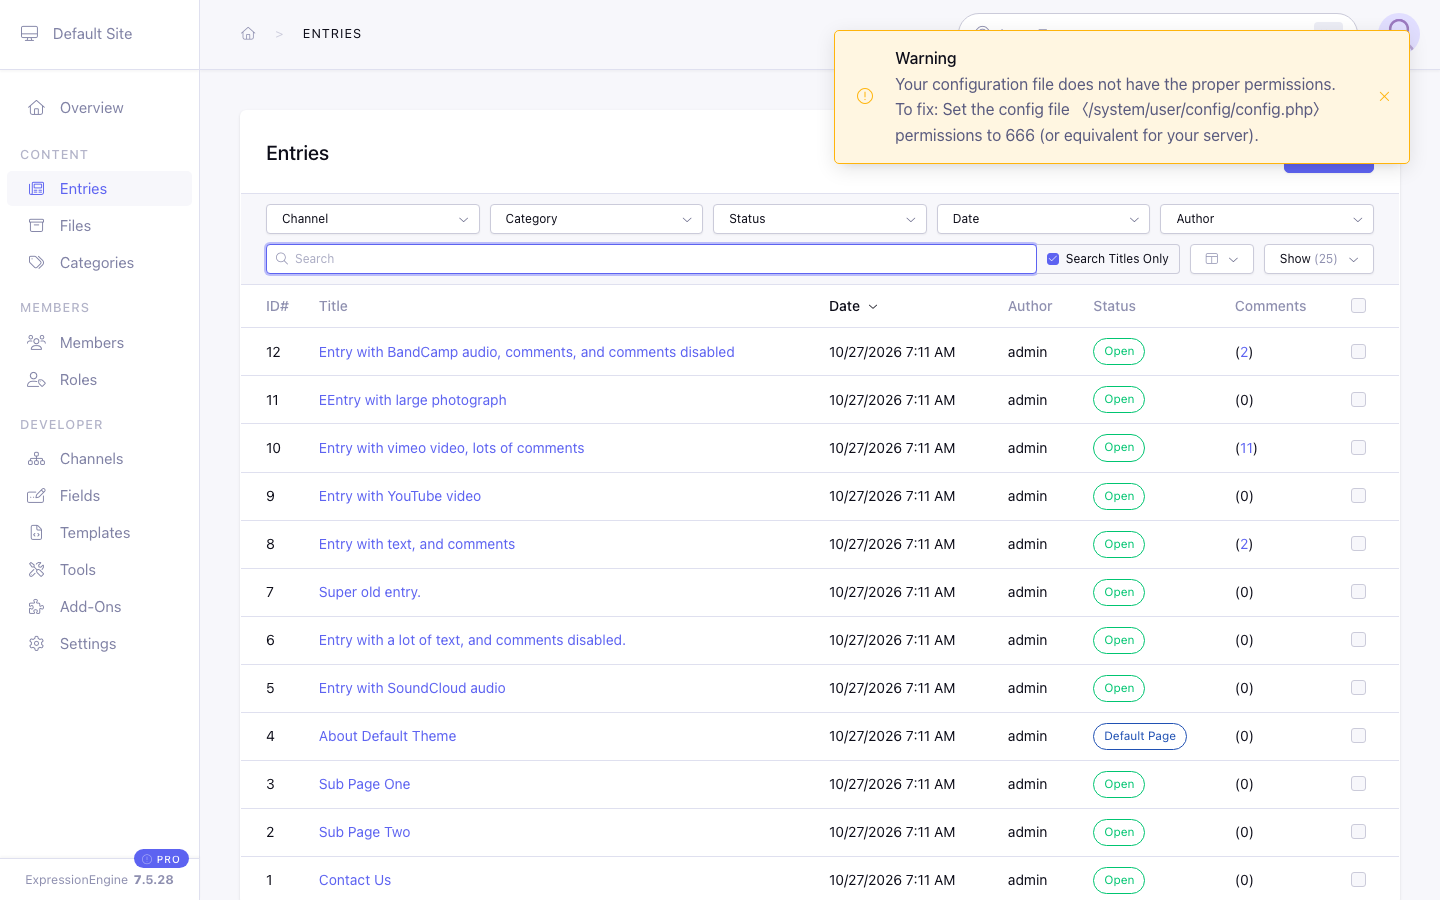
Task: Click the home breadcrumb icon
Action: tap(248, 34)
